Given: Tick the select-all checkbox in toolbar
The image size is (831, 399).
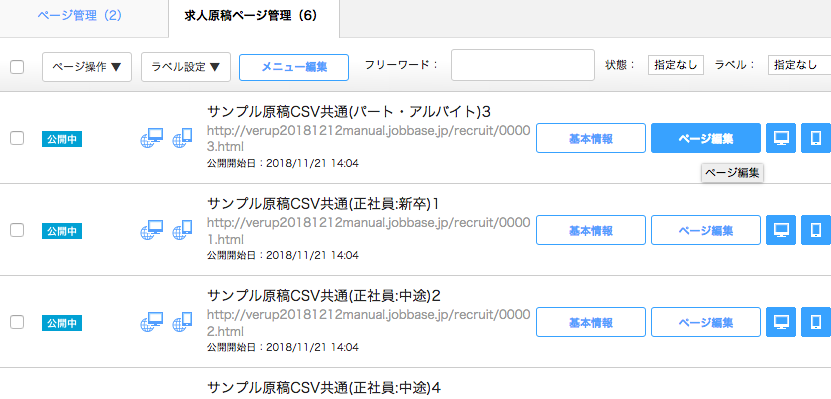Looking at the screenshot, I should pos(17,67).
